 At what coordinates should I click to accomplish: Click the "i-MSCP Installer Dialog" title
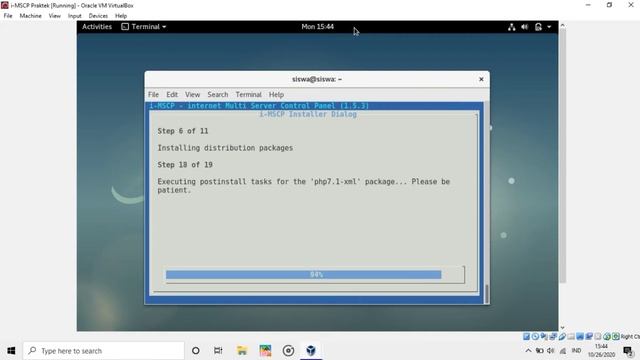pyautogui.click(x=308, y=114)
